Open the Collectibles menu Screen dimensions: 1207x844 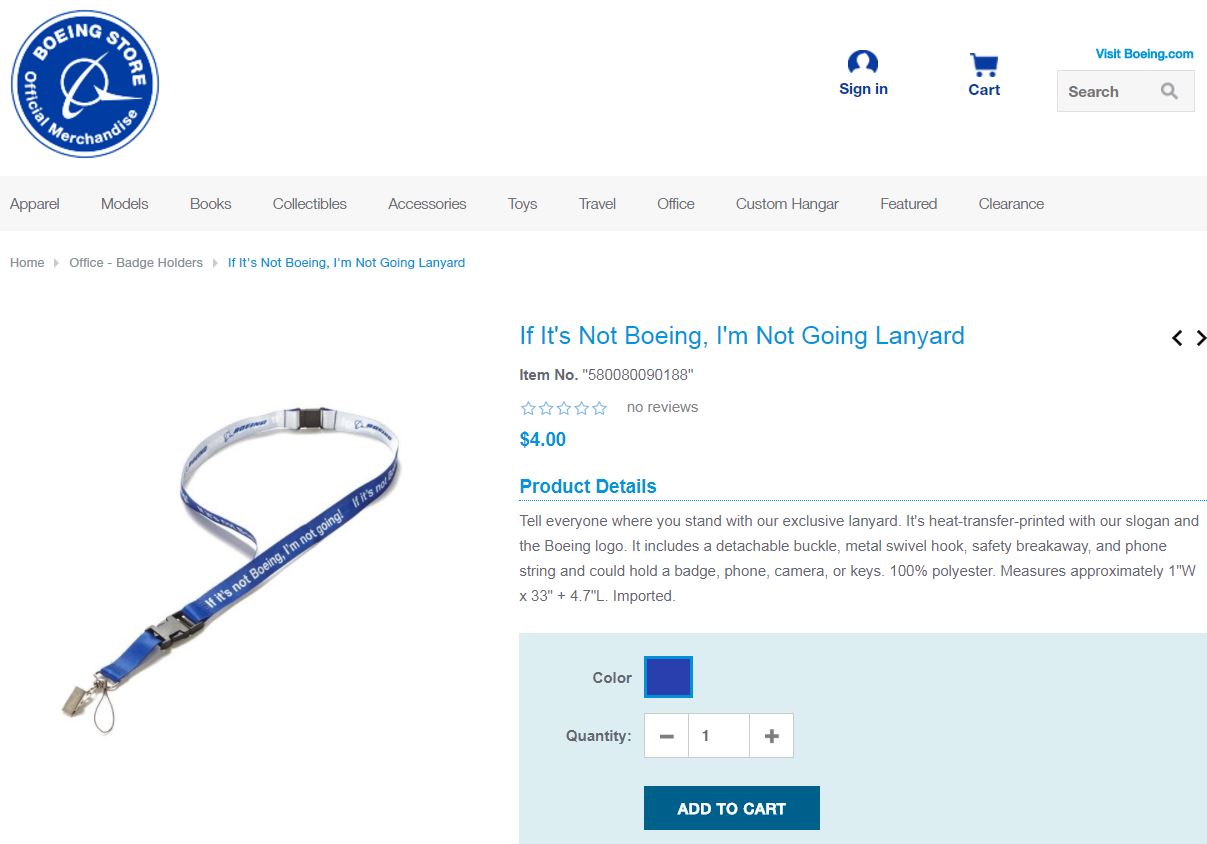(310, 204)
